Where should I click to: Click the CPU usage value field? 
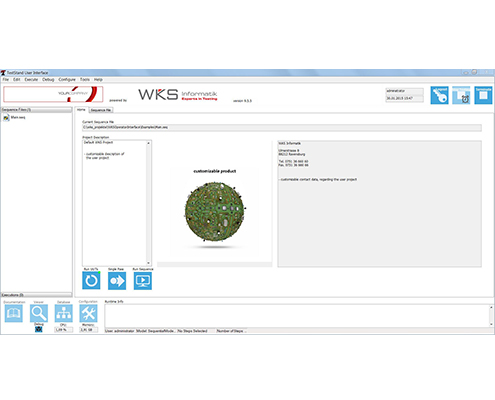63,330
